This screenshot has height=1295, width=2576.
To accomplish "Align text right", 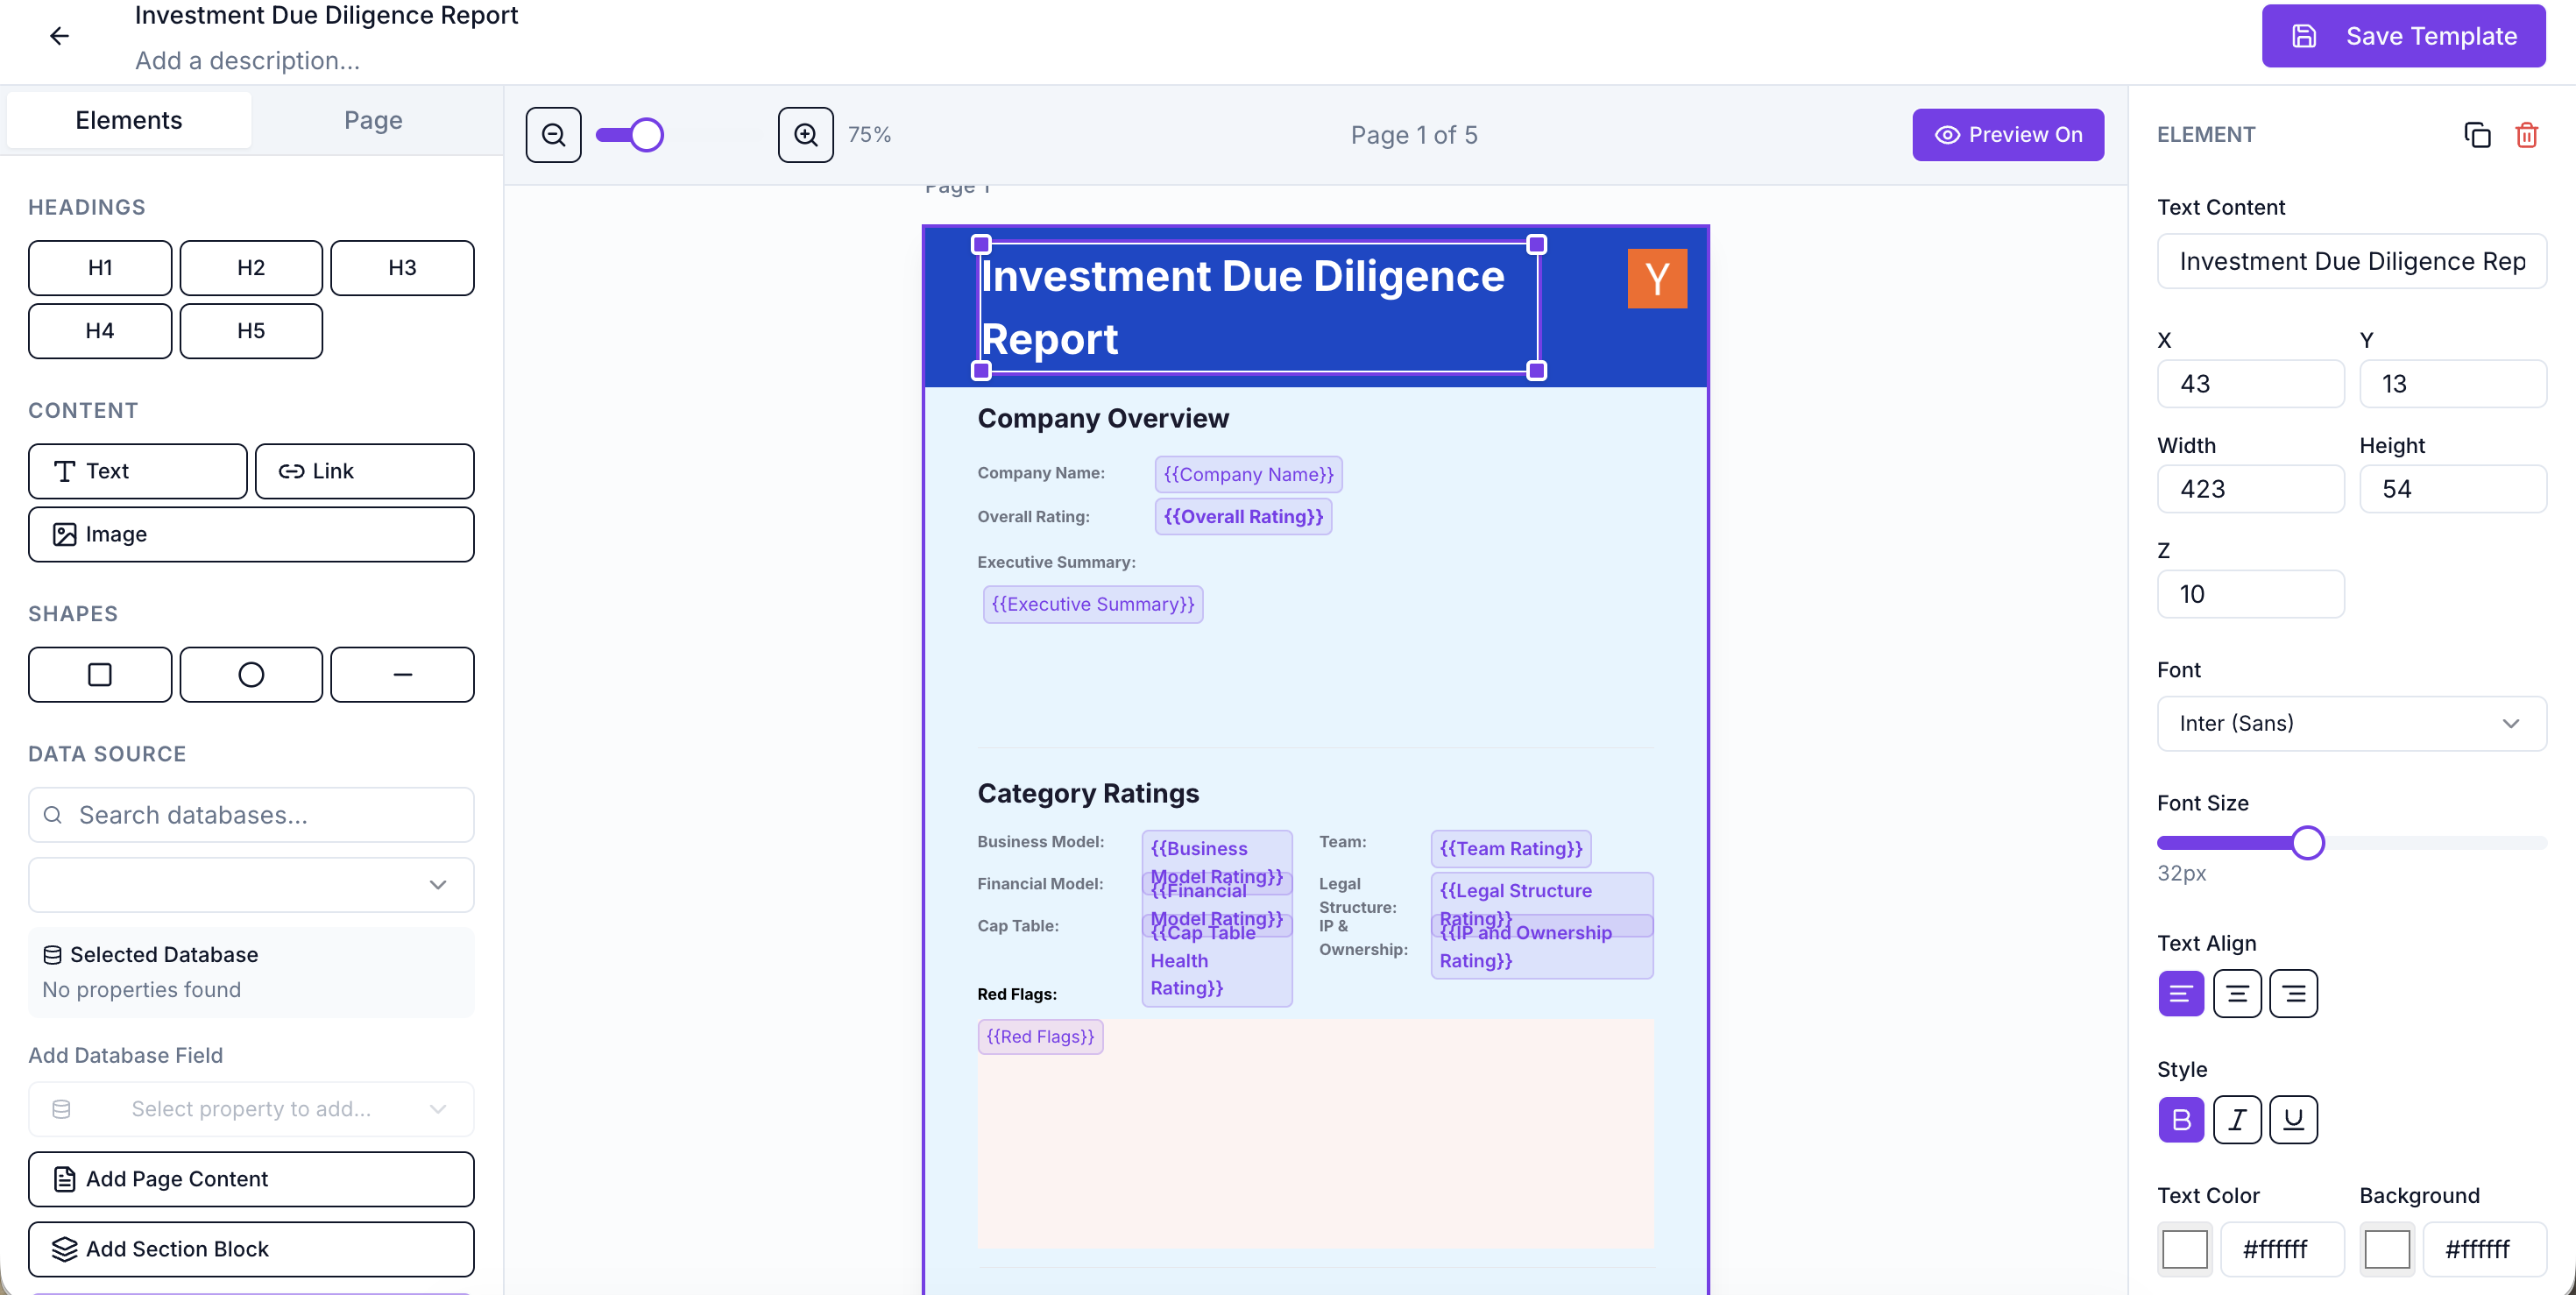I will click(2293, 994).
